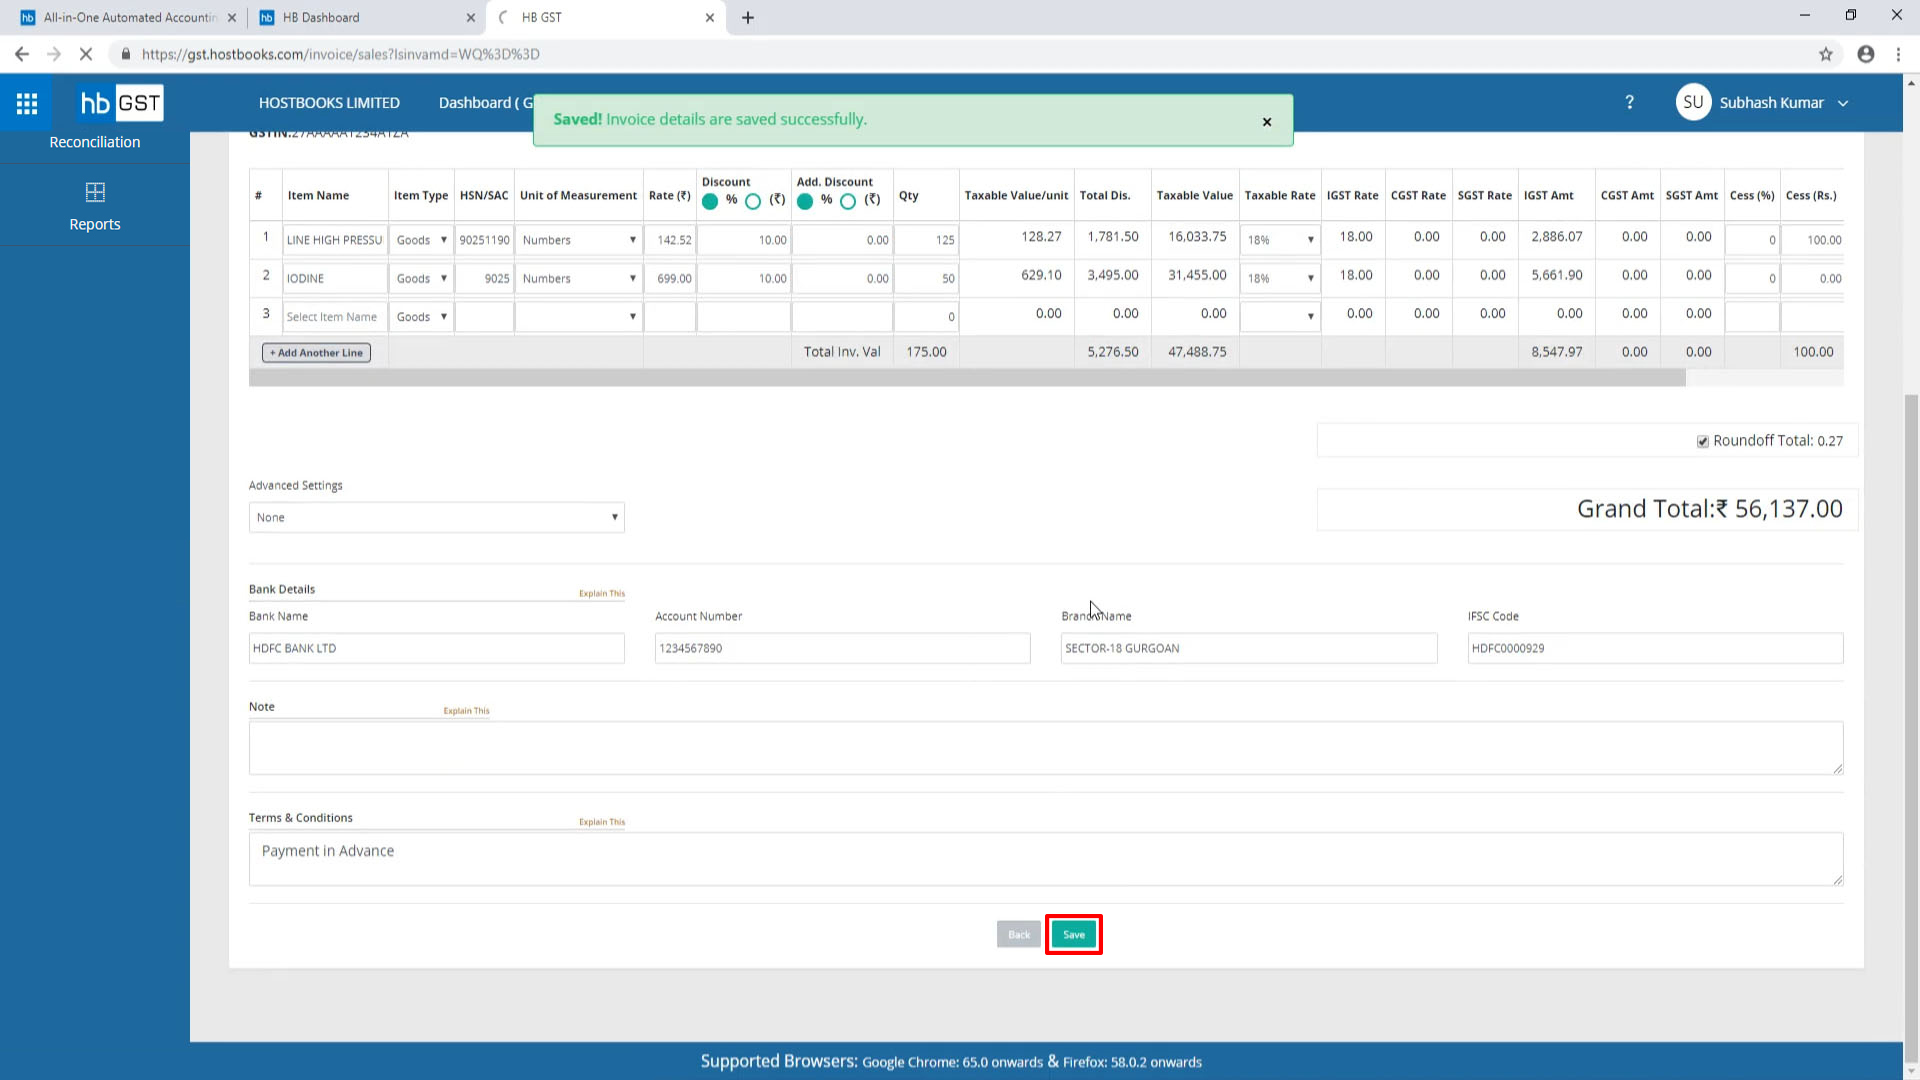Switch to HB Dashboard browser tab
This screenshot has height=1080, width=1920.
(366, 17)
